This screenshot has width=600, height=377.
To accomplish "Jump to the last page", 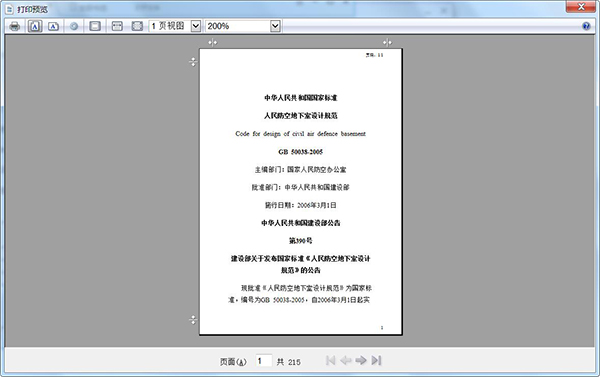I will coord(377,361).
